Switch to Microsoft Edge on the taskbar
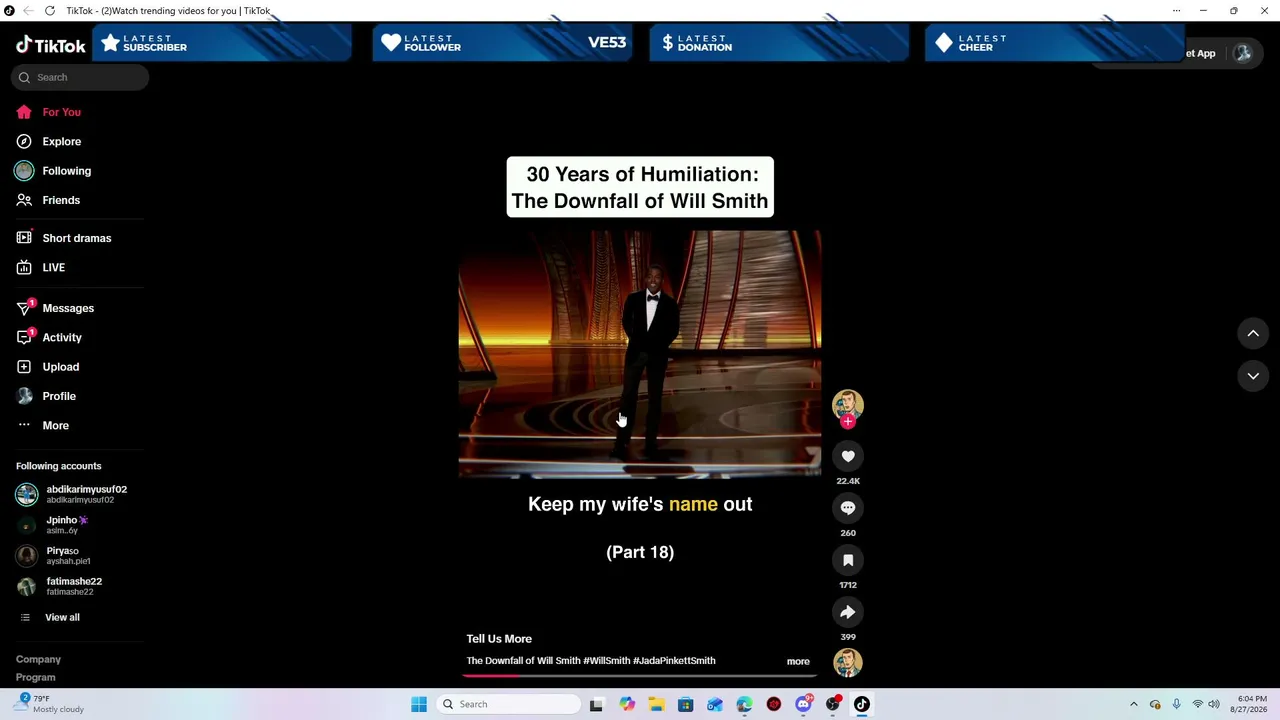This screenshot has height=720, width=1280. (x=744, y=704)
